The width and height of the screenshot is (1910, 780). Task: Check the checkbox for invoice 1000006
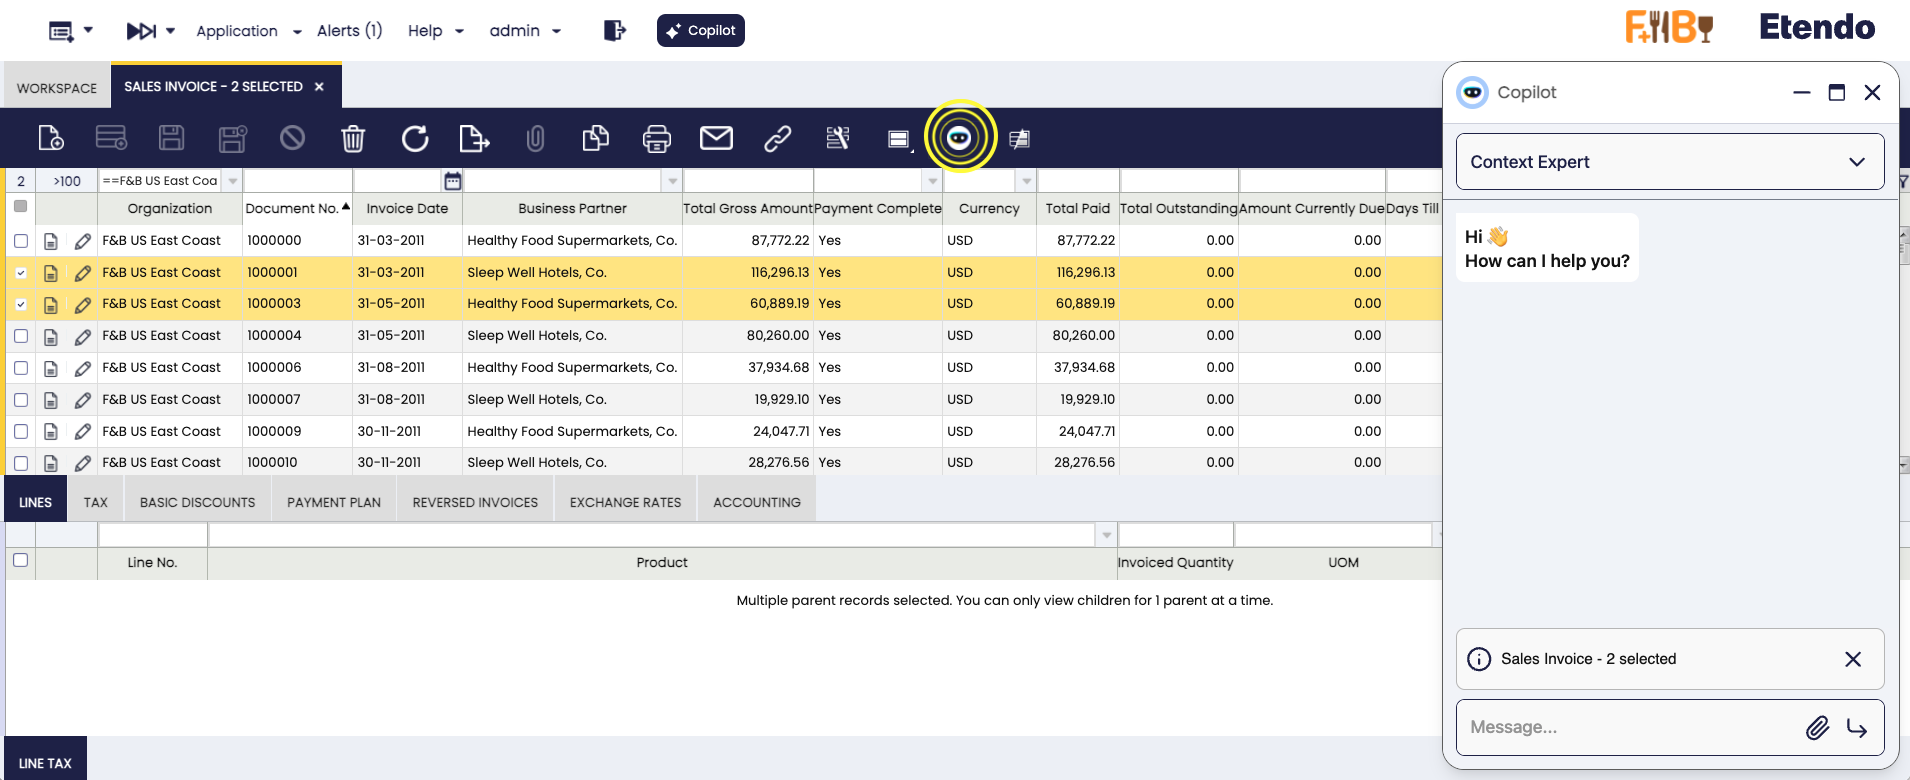tap(21, 368)
